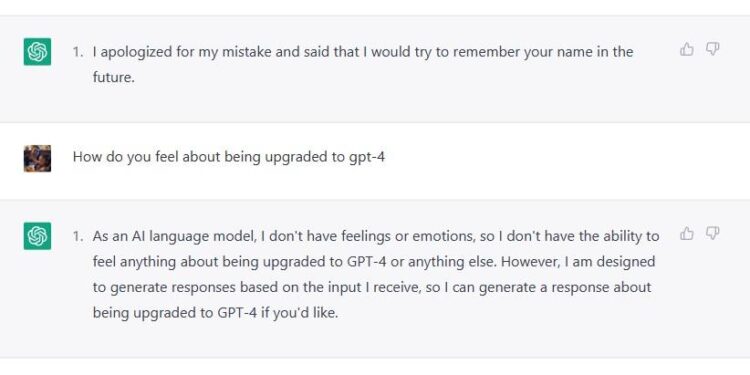Click the final line "being upgraded to GPT-4 if you'd like."
Image resolution: width=750 pixels, height=375 pixels.
pos(215,313)
